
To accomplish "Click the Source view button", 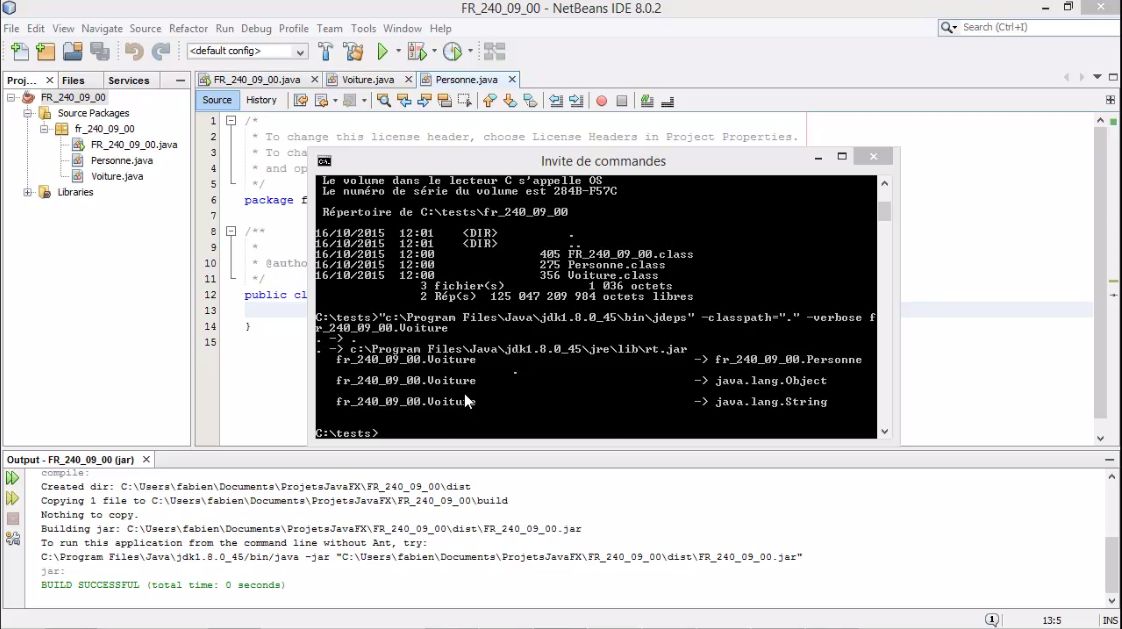I will 217,100.
